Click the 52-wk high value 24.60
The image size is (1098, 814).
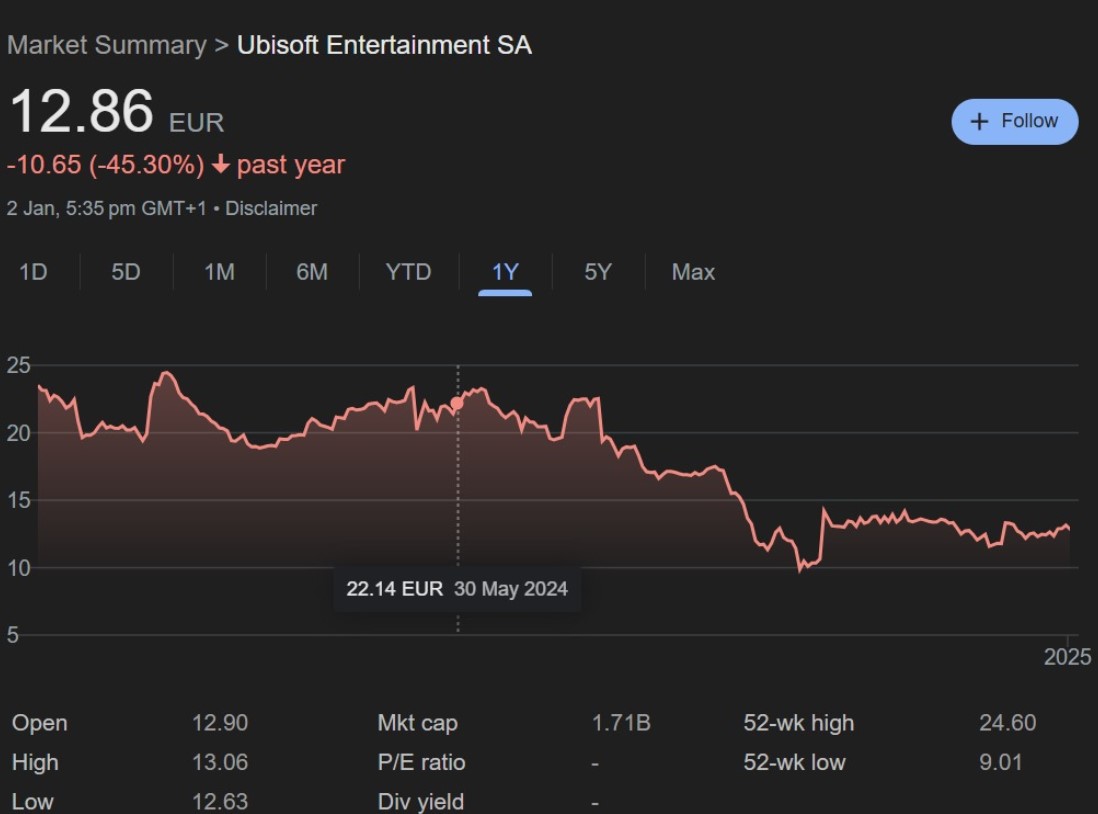coord(1008,723)
